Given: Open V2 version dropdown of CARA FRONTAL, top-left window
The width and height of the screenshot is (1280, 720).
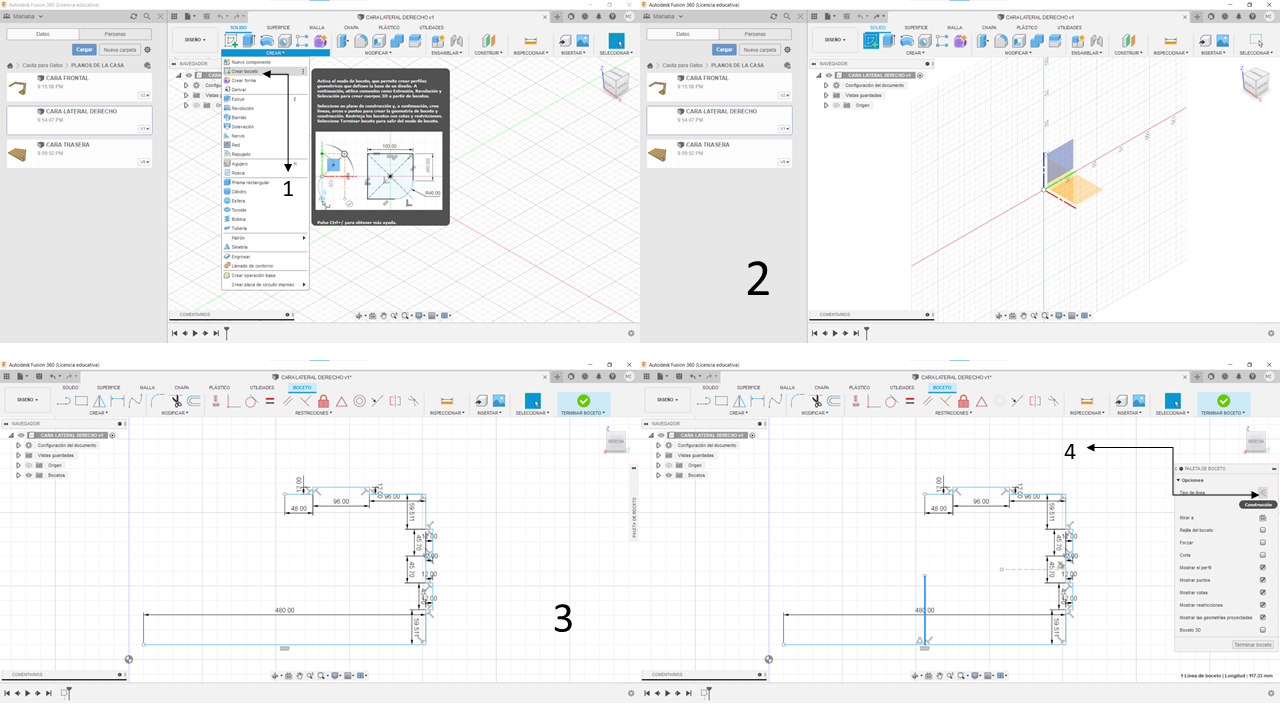Looking at the screenshot, I should (x=144, y=95).
